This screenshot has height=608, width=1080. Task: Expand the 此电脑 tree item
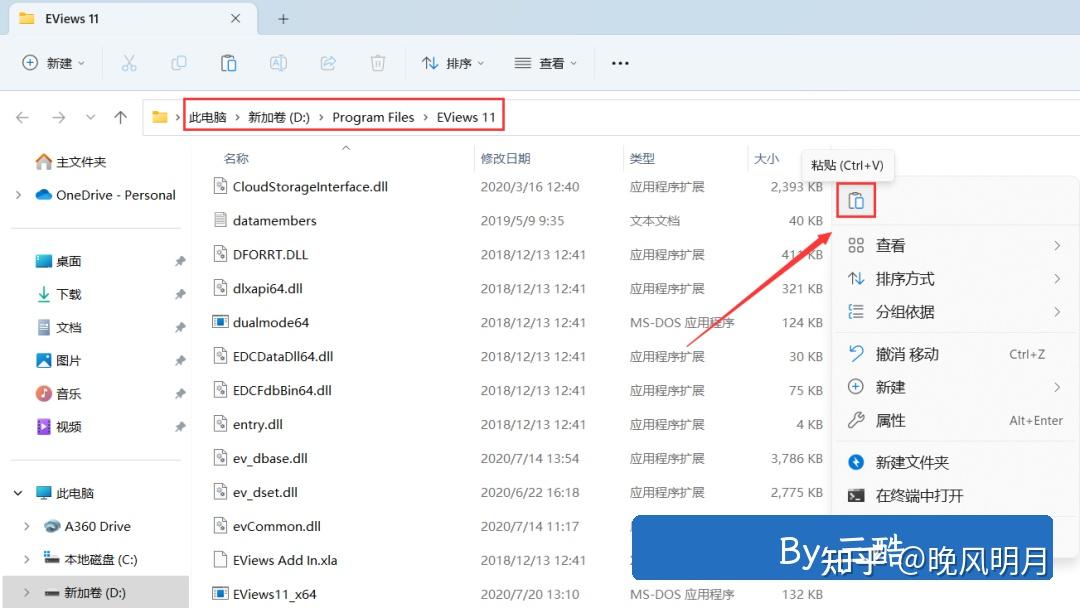[17, 492]
